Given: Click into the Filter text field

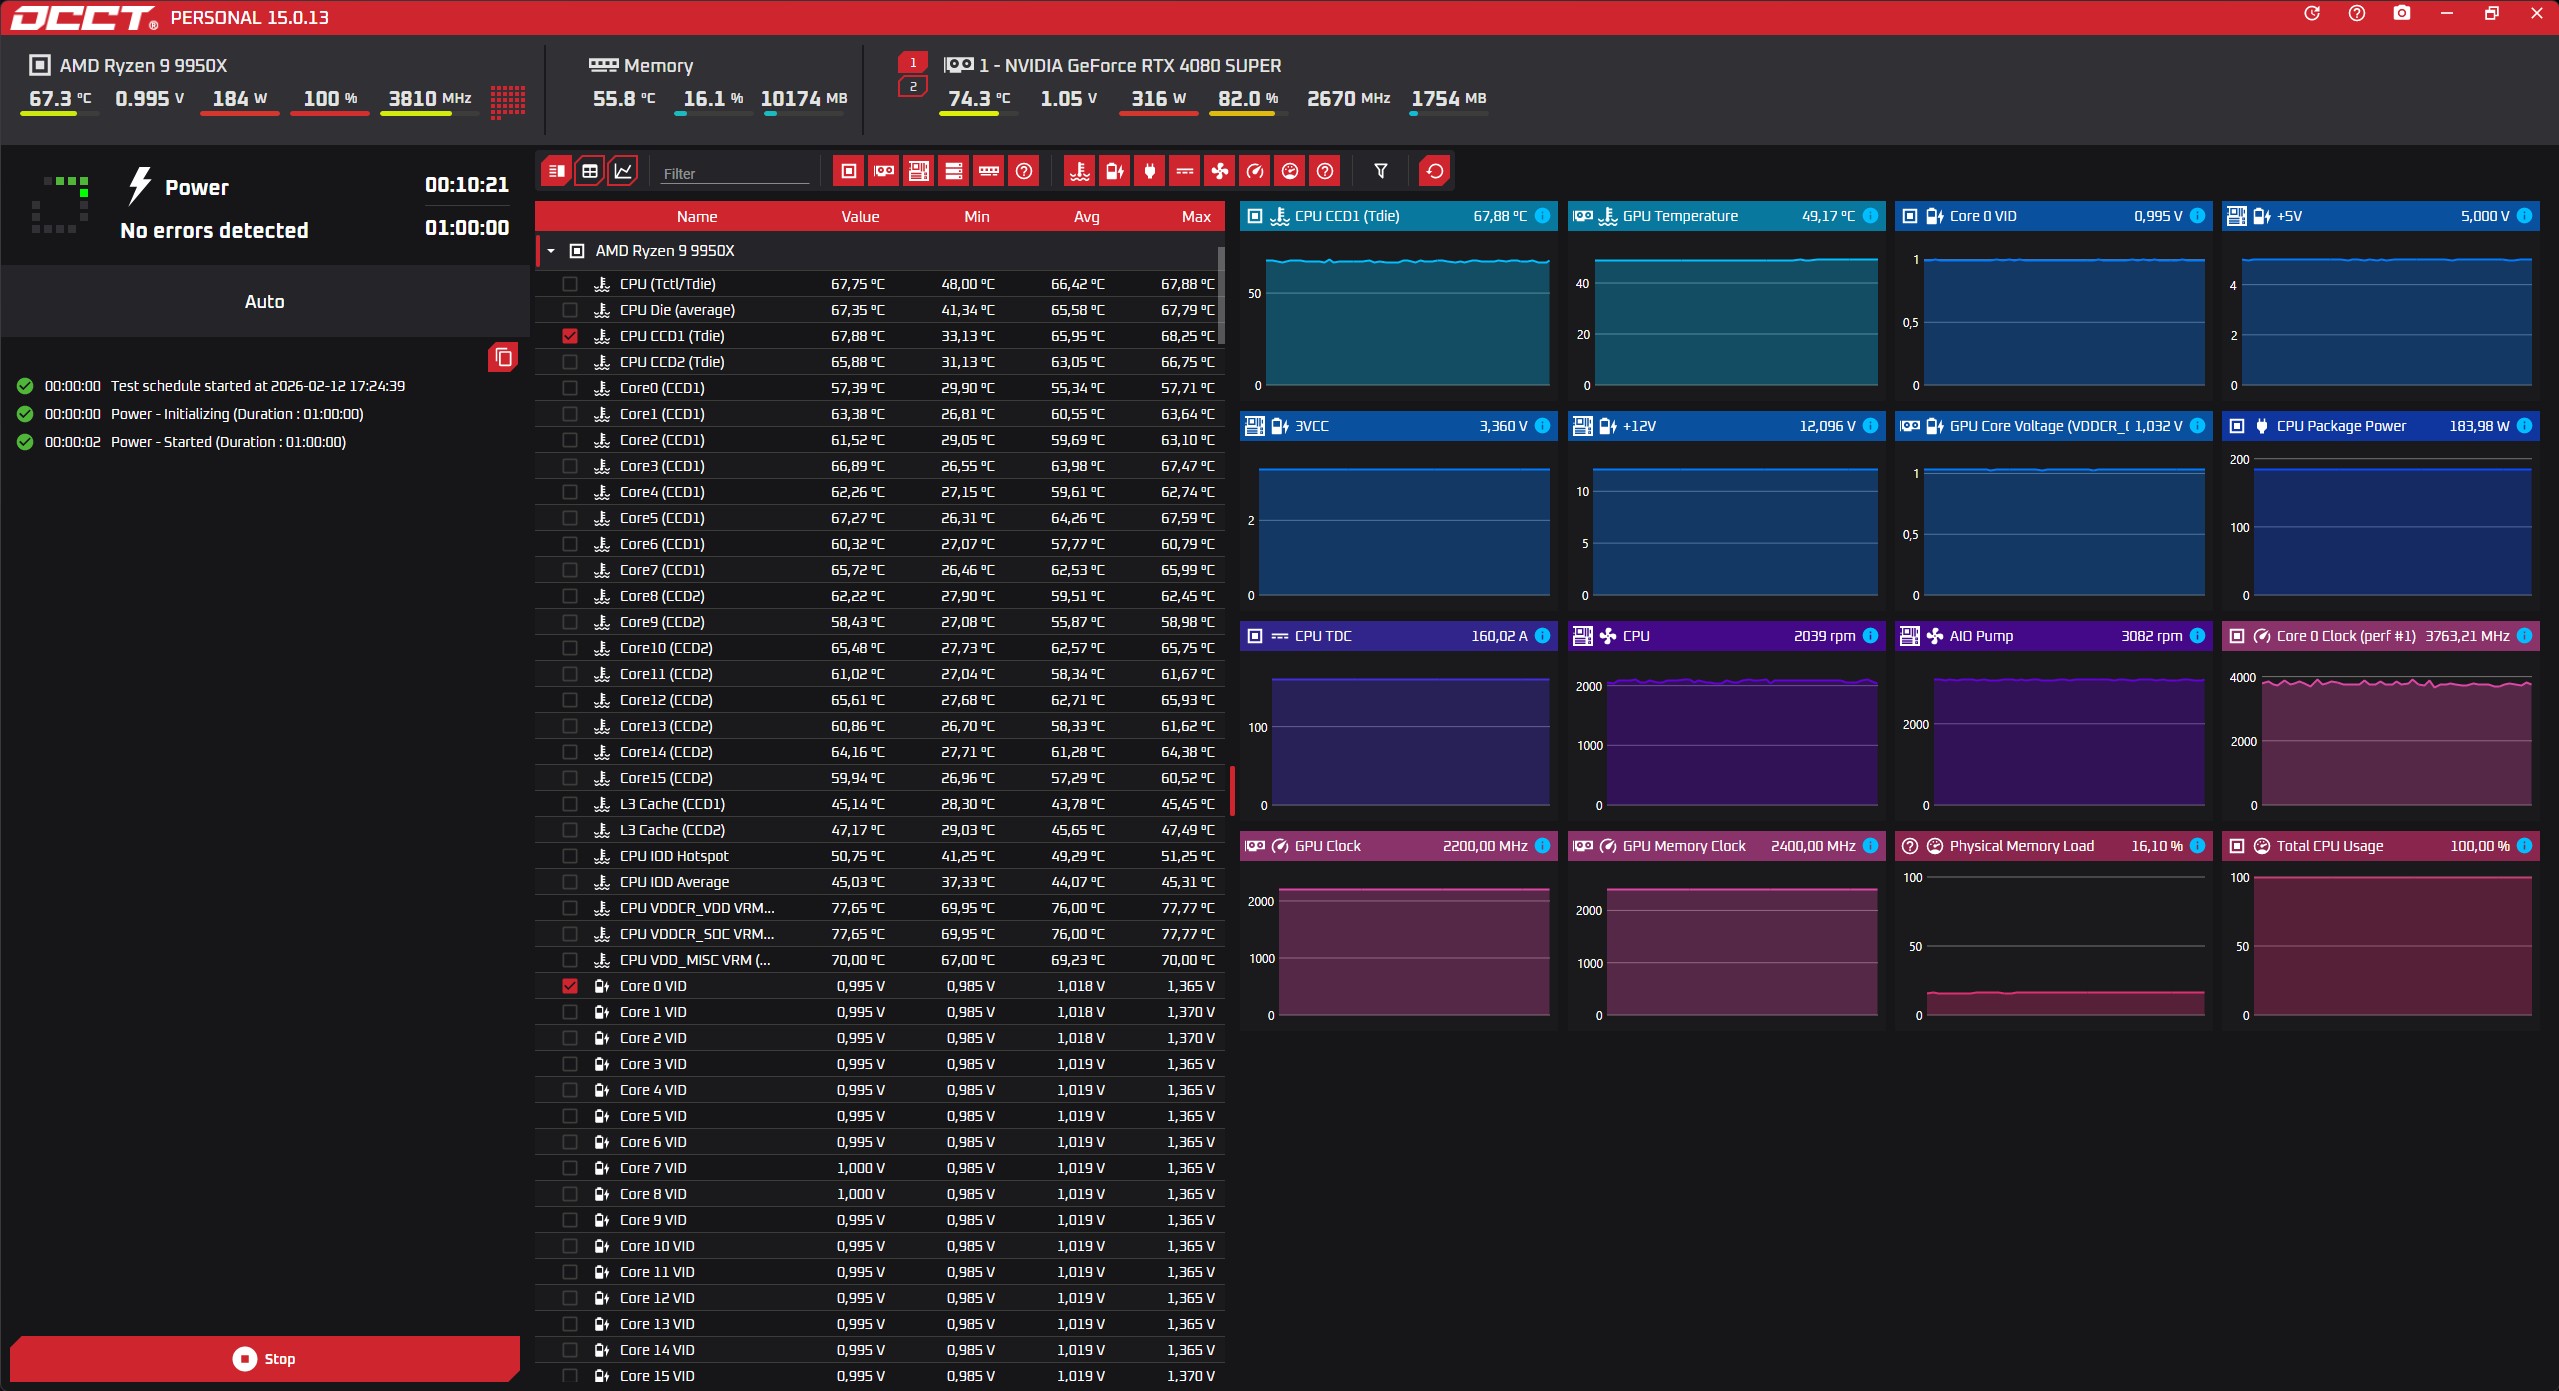Looking at the screenshot, I should pos(734,173).
